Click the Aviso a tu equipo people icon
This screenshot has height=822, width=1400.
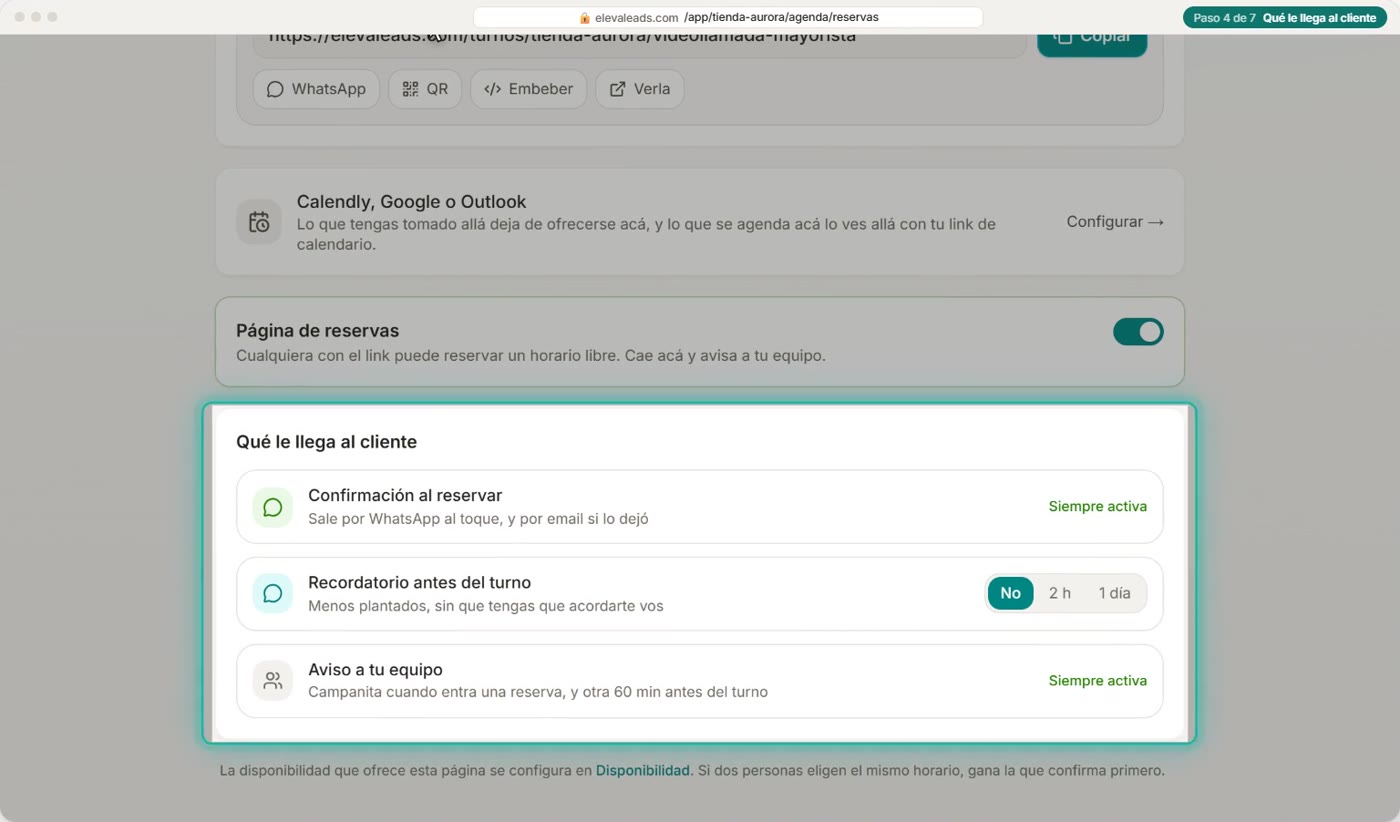272,681
